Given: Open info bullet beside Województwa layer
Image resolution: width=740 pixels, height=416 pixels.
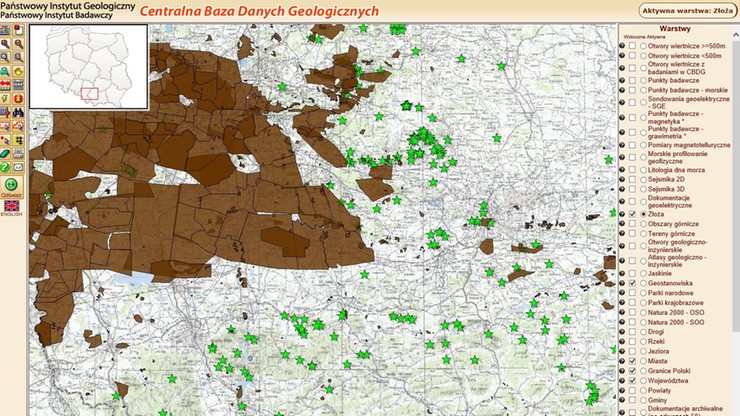Looking at the screenshot, I should click(x=622, y=381).
